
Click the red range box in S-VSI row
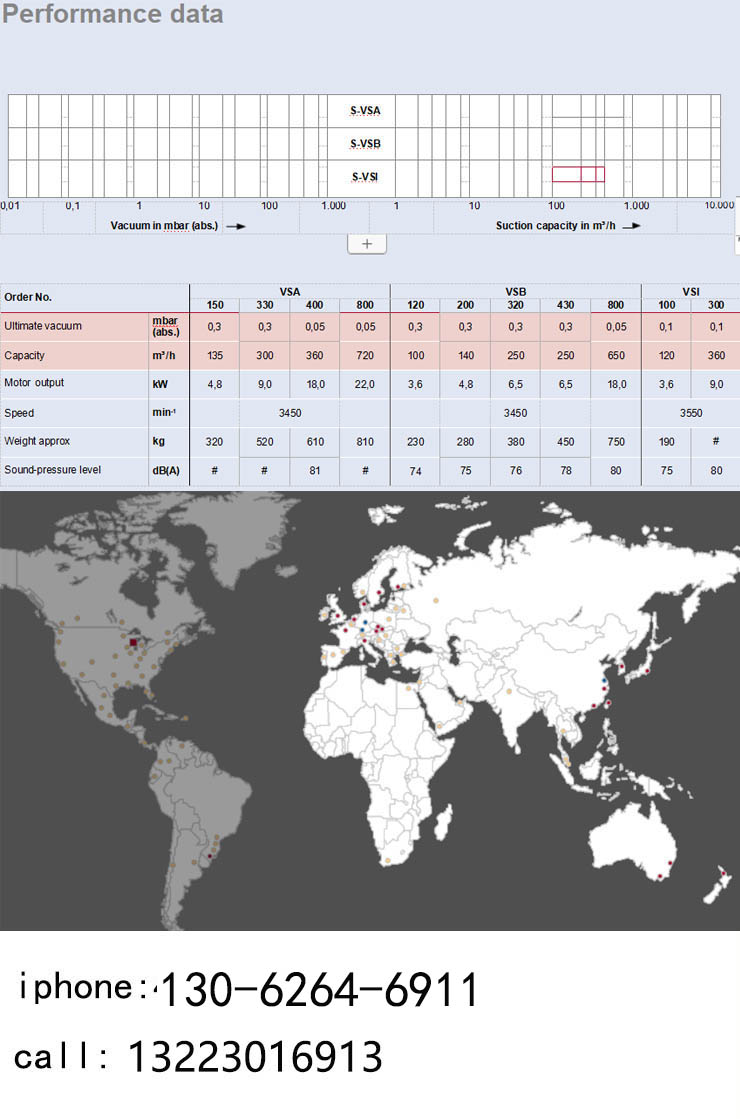click(578, 174)
